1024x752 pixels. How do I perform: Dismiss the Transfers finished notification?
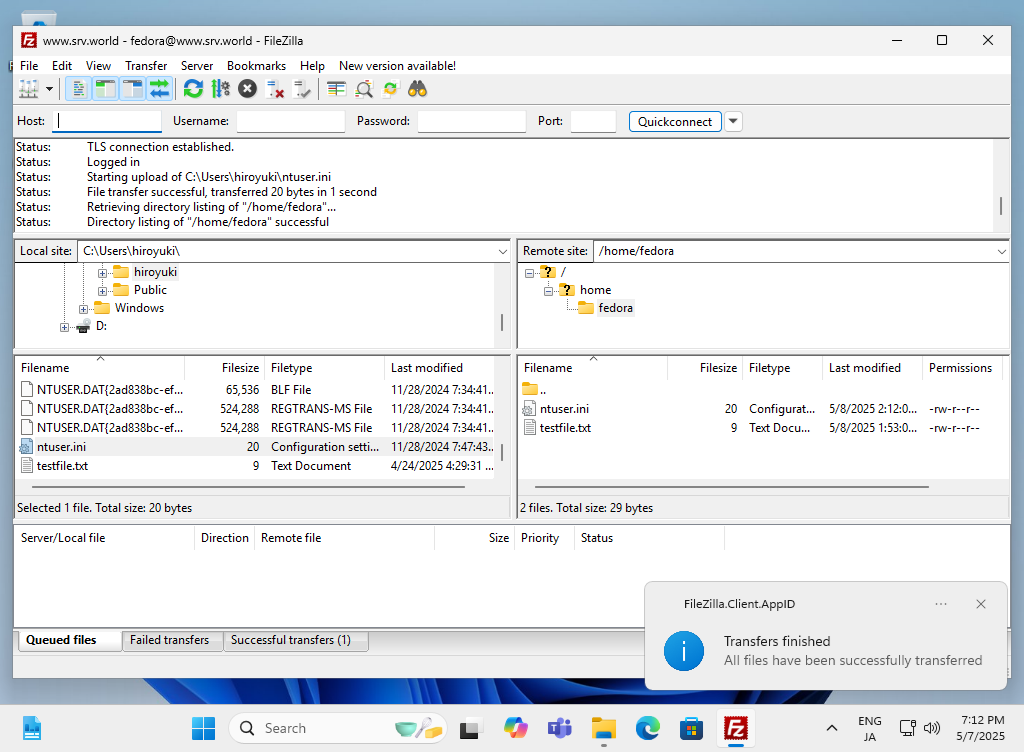point(981,604)
